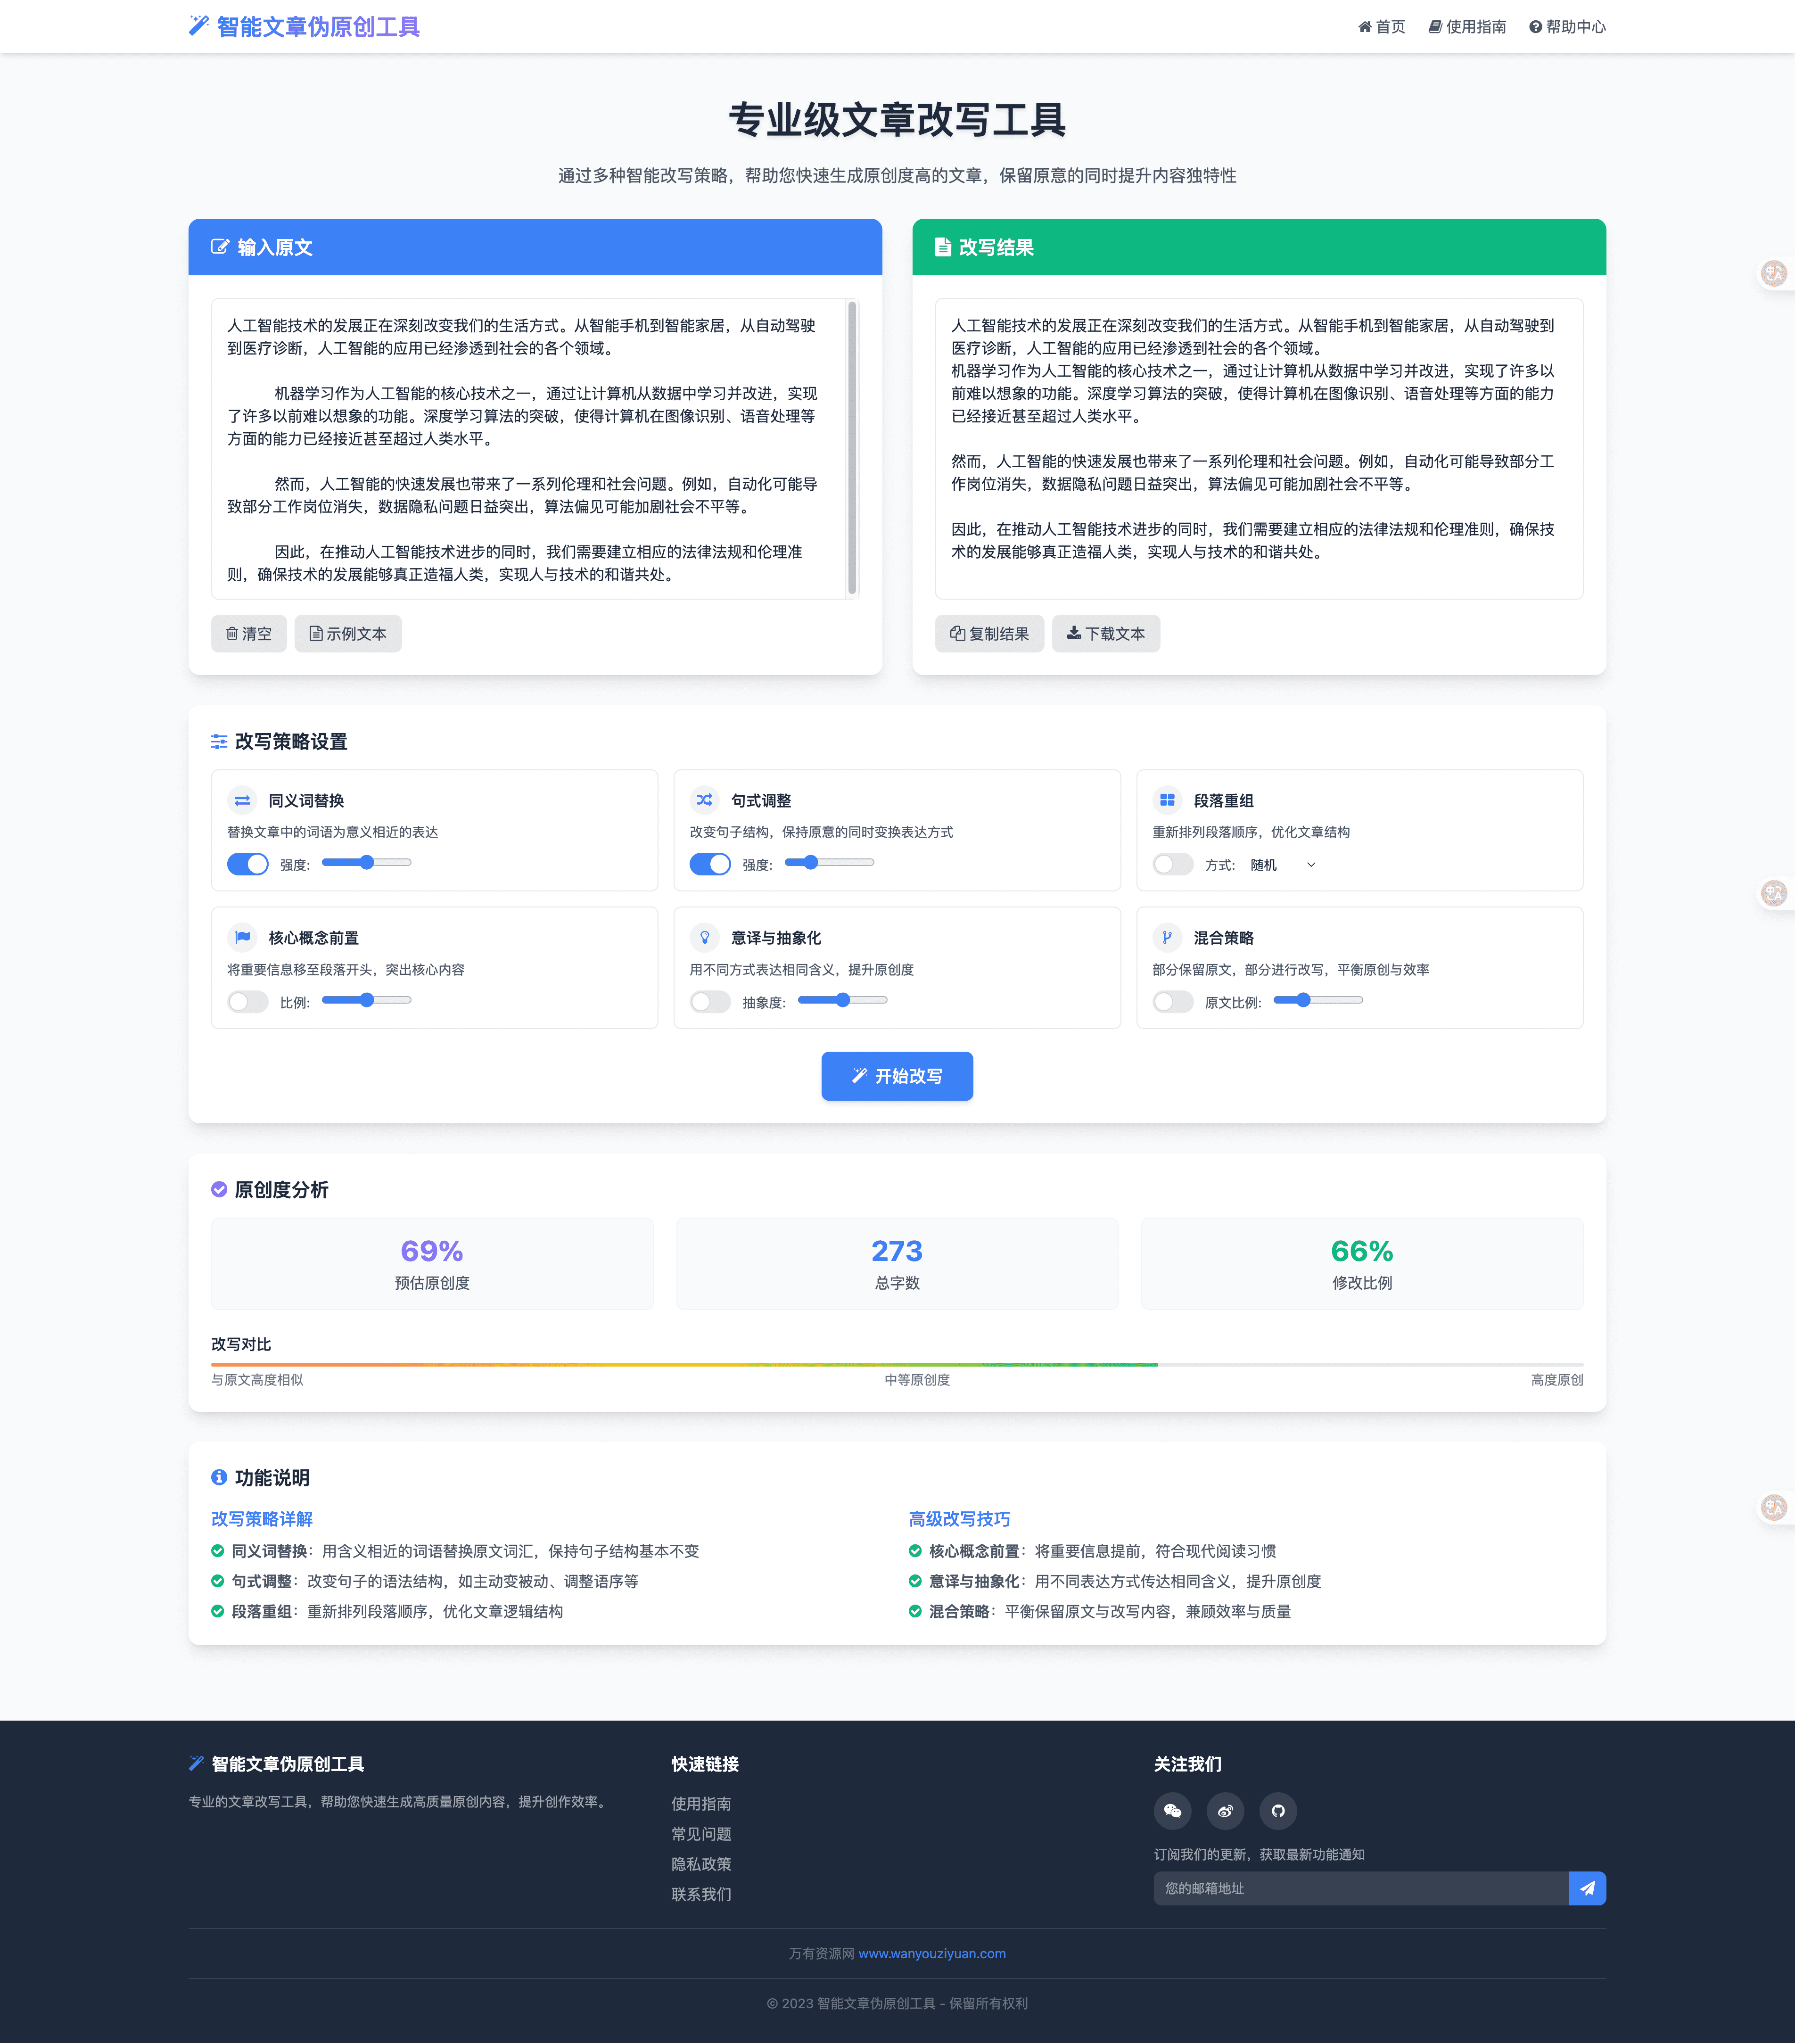1795x2044 pixels.
Task: Click the 首页 navigation item
Action: (x=1381, y=27)
